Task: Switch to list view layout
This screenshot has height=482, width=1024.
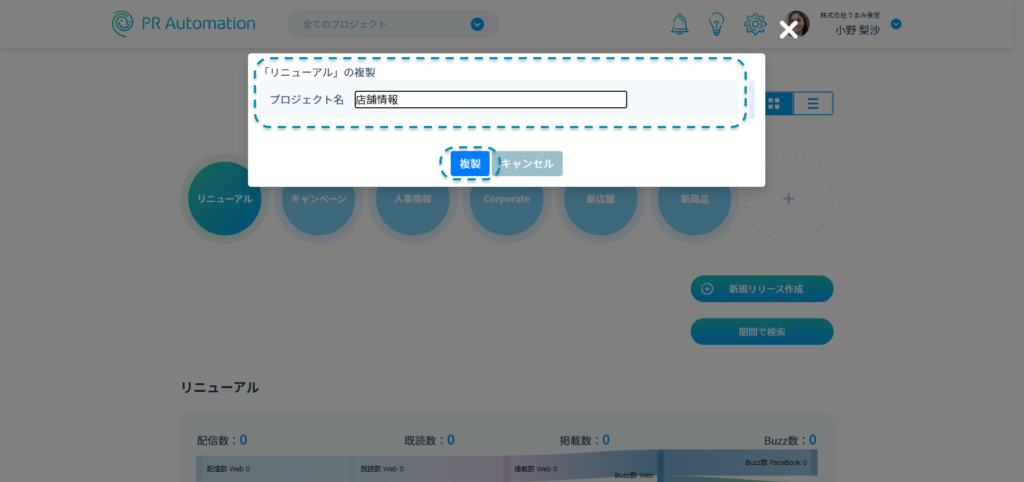Action: 814,103
